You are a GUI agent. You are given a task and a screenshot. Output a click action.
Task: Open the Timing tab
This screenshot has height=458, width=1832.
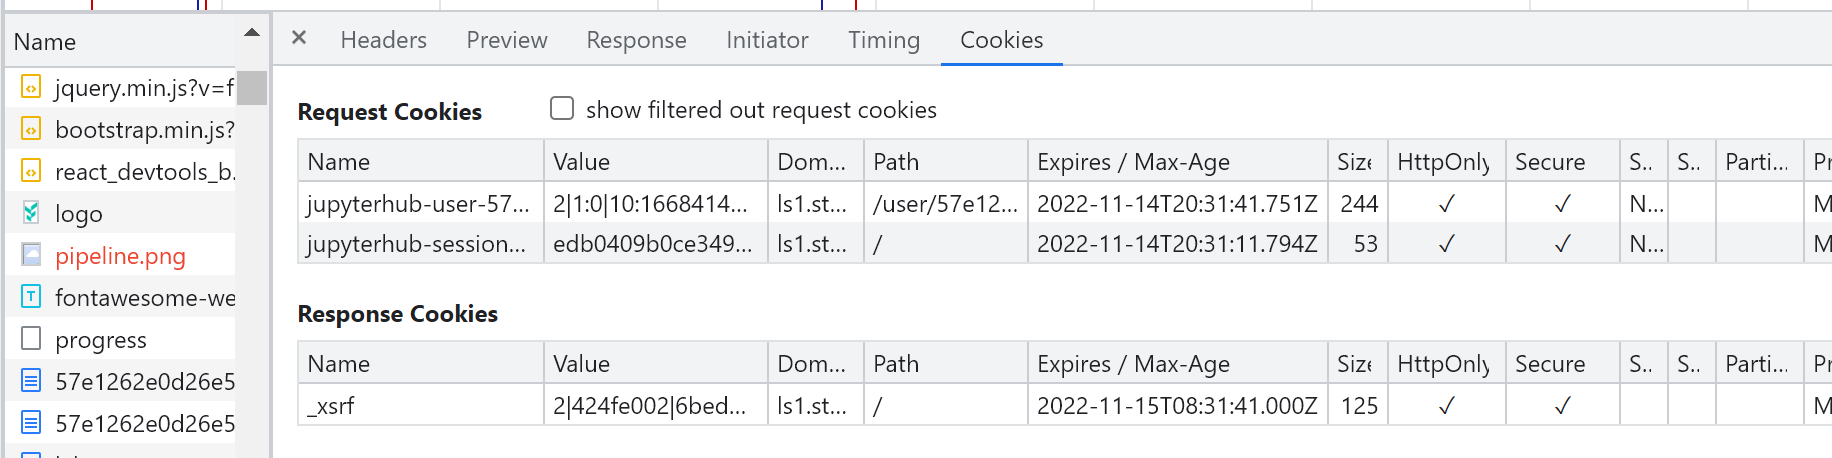coord(884,40)
